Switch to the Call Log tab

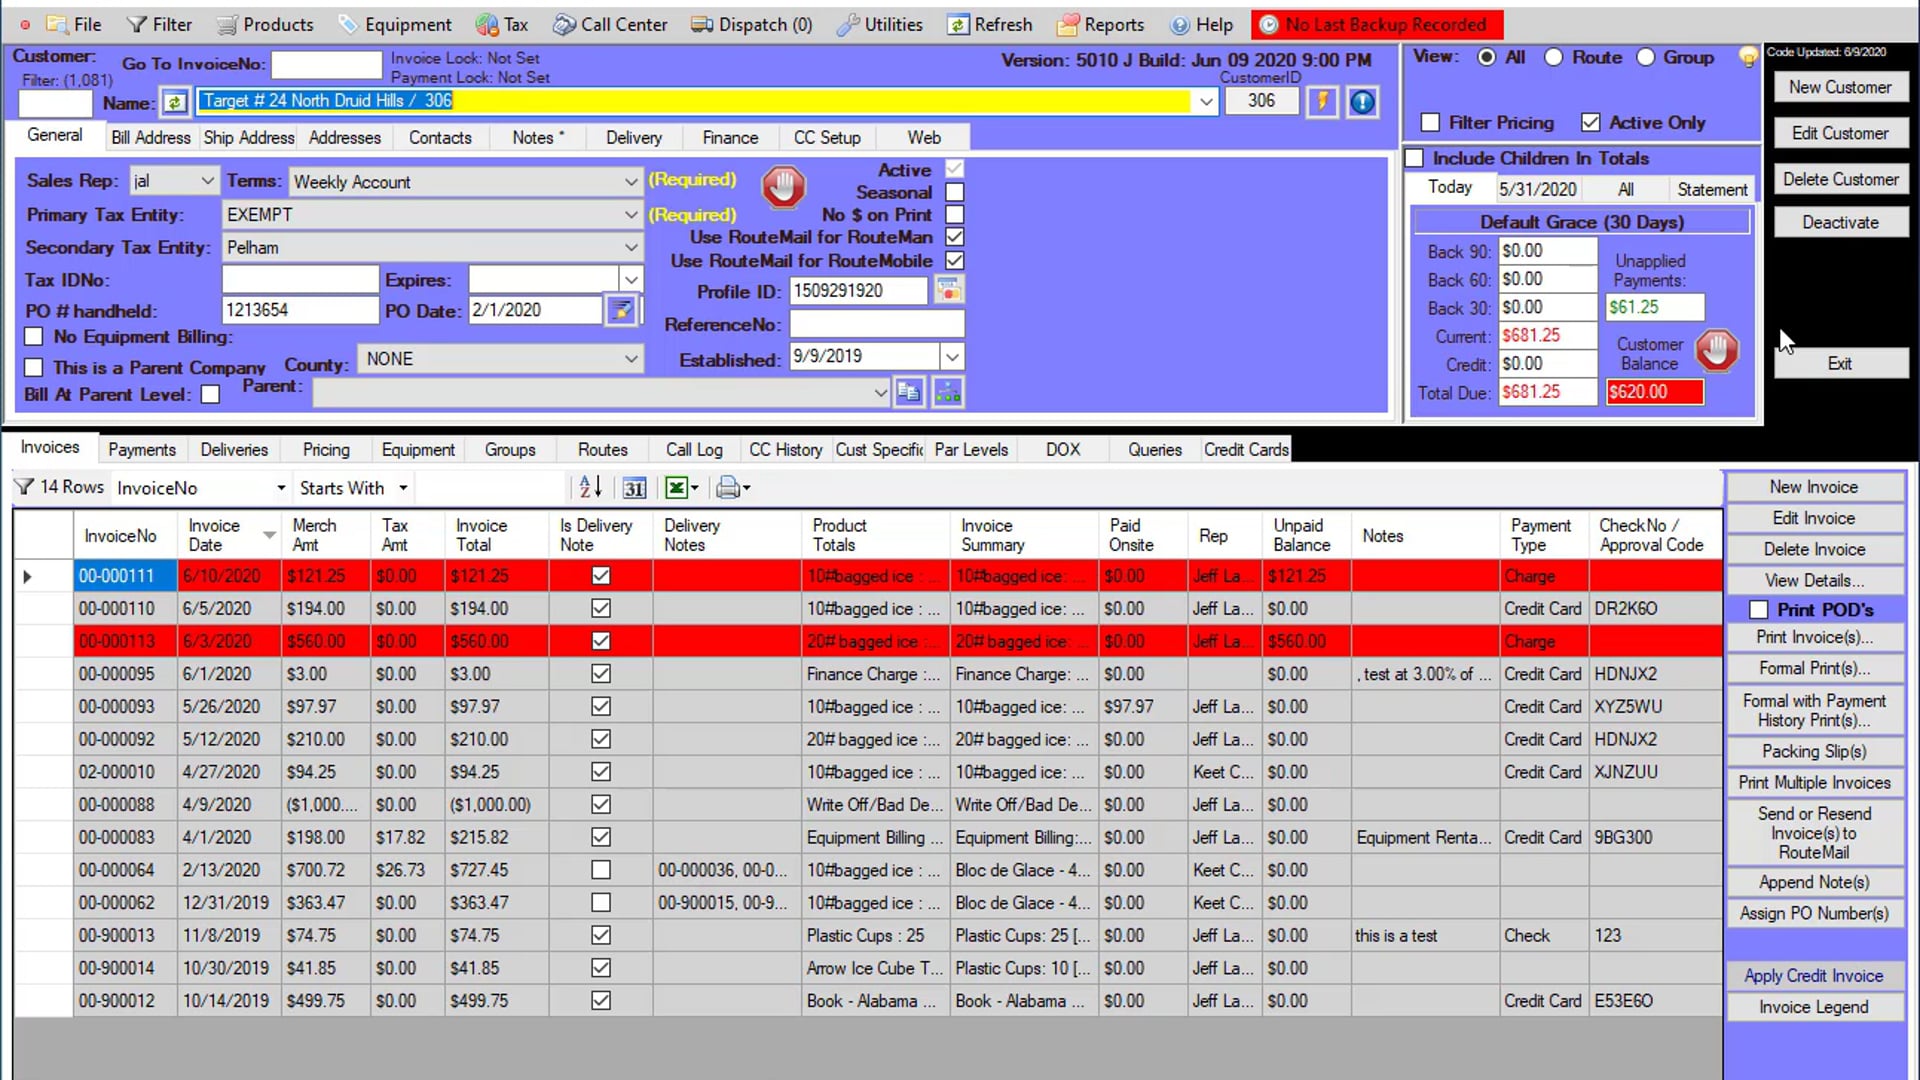pyautogui.click(x=694, y=450)
